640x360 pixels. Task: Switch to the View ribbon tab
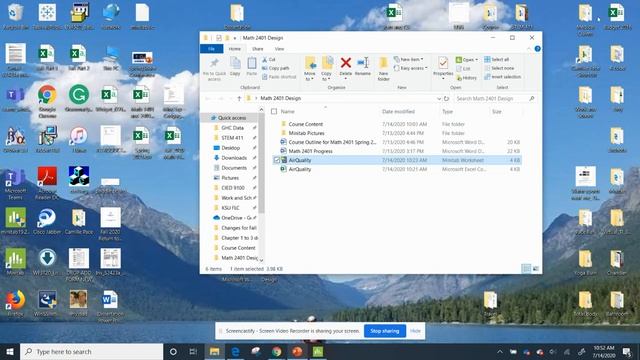point(279,49)
